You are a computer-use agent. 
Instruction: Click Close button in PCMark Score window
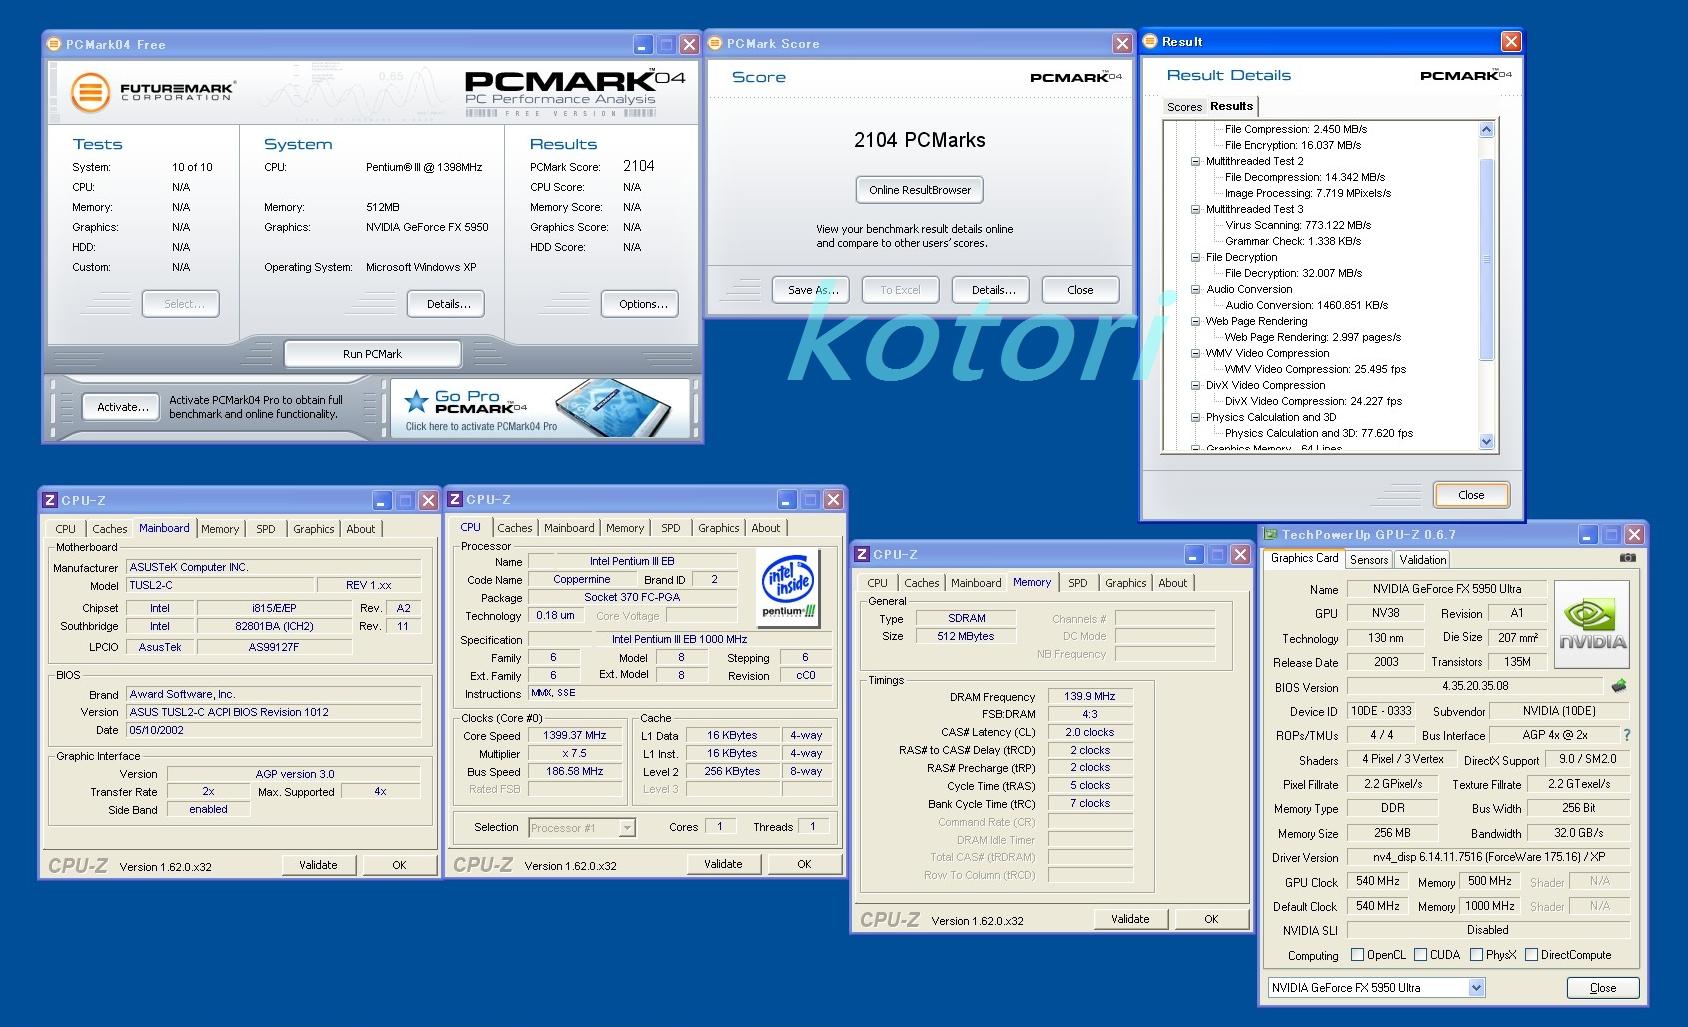click(x=1080, y=290)
